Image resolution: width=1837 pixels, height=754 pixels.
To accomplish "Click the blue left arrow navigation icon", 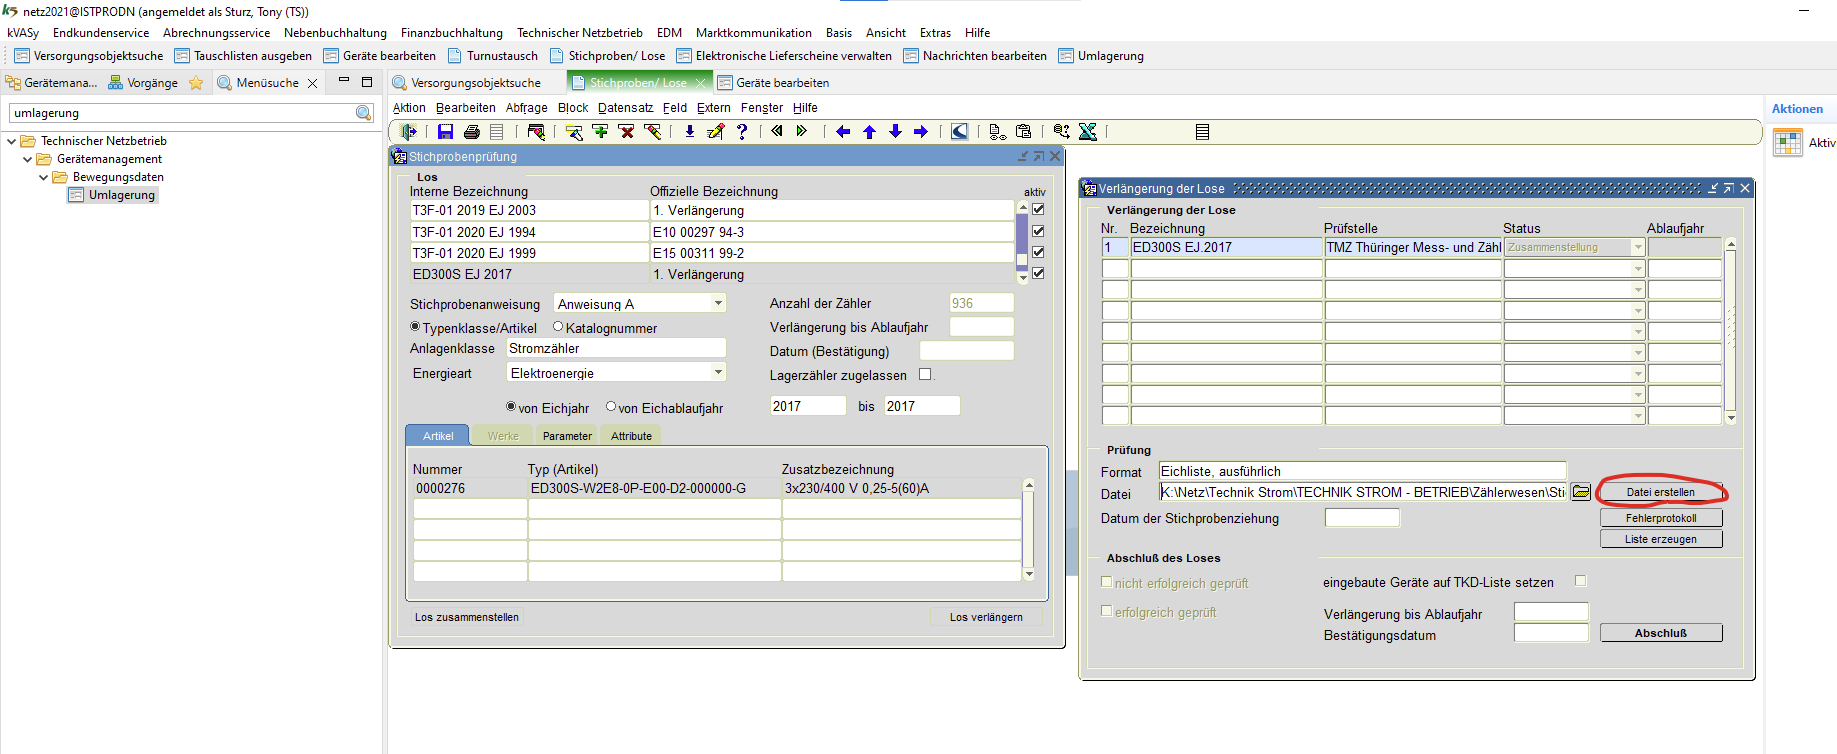I will pos(843,132).
